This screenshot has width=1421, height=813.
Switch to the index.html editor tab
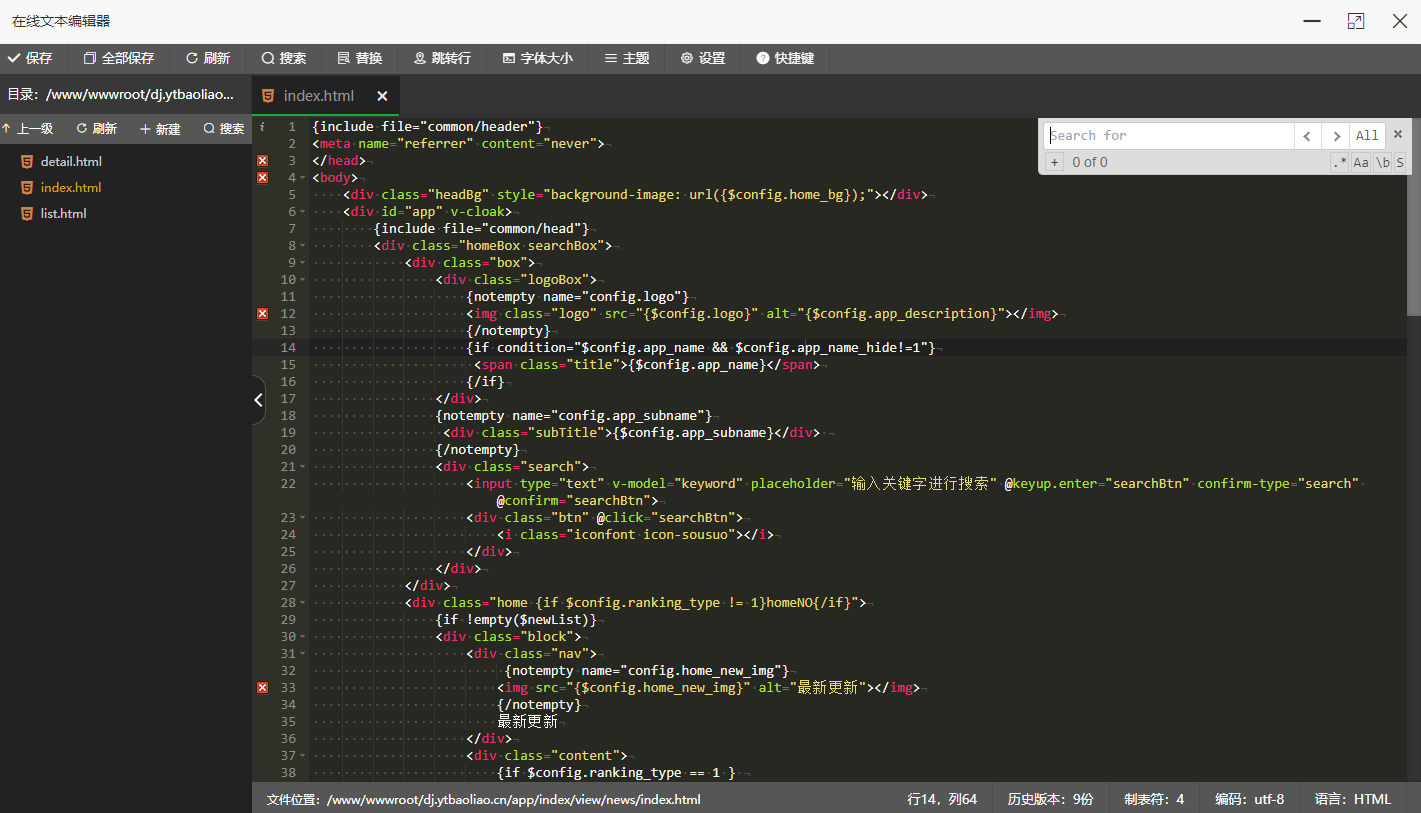pyautogui.click(x=318, y=96)
